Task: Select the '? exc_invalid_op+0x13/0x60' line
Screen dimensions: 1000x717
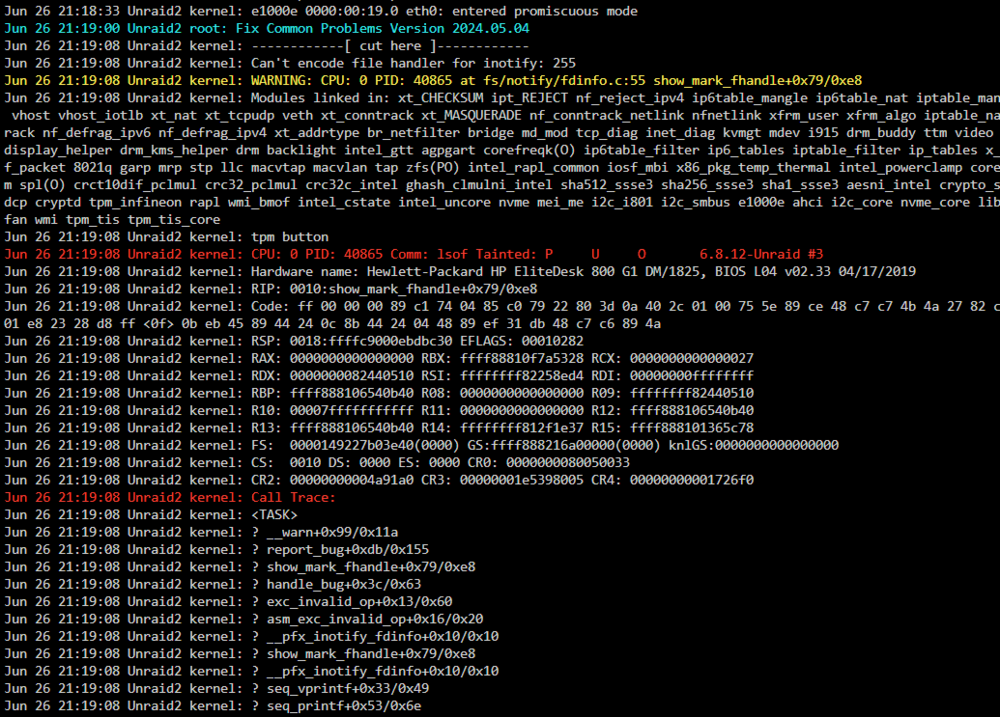Action: 228,601
